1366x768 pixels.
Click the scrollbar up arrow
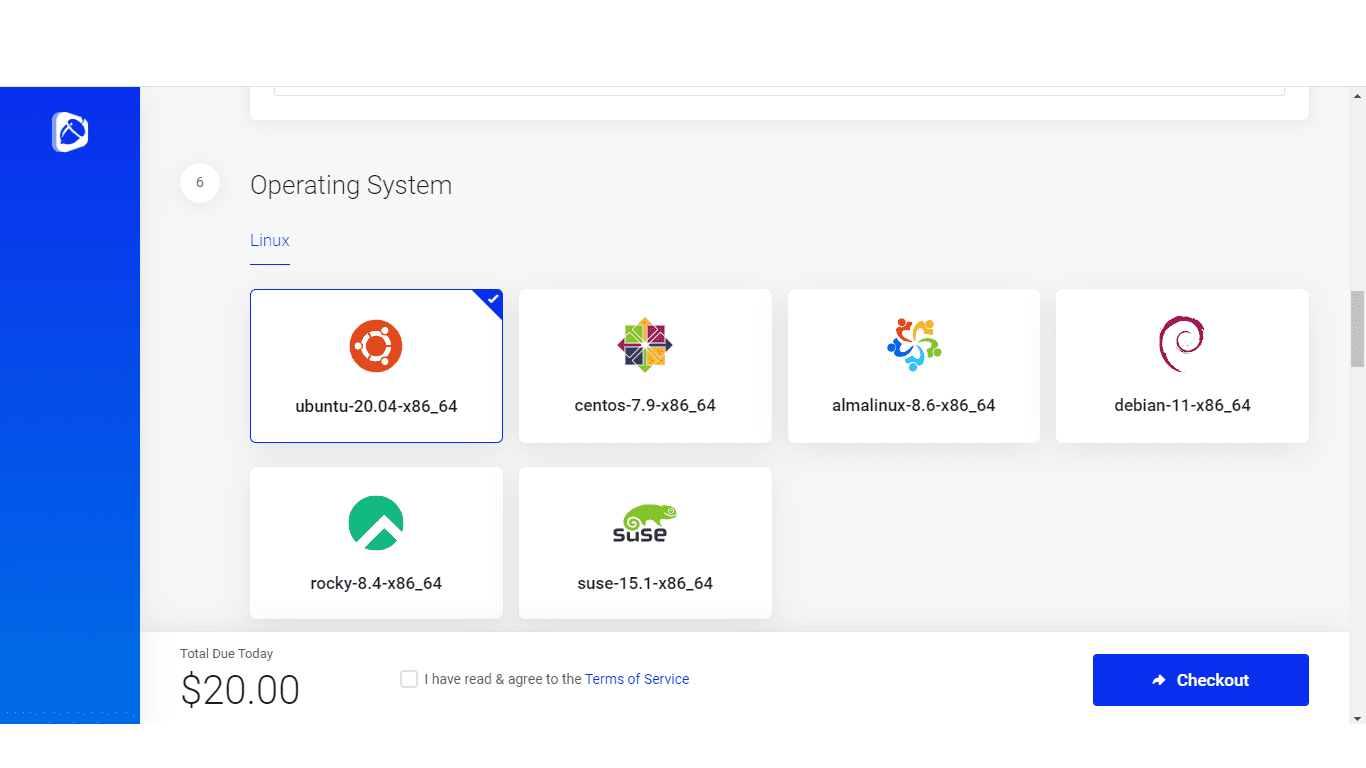coord(1357,96)
